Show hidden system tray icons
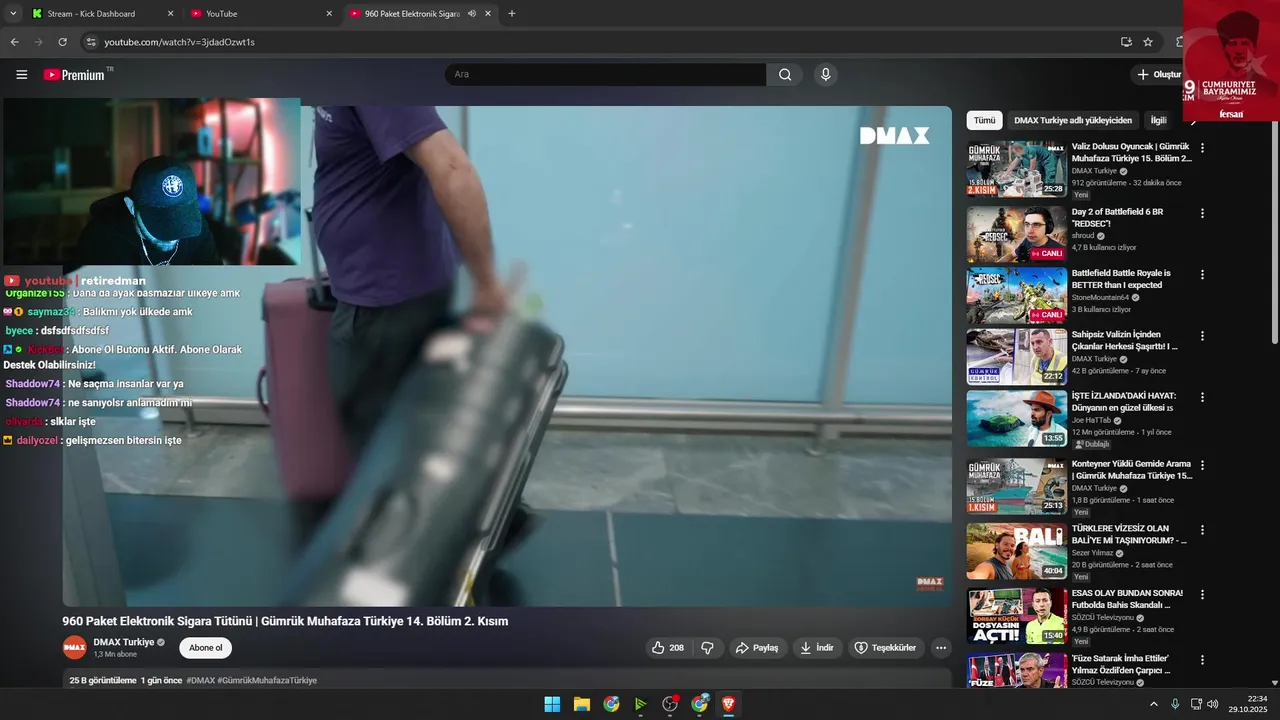 click(x=1153, y=704)
